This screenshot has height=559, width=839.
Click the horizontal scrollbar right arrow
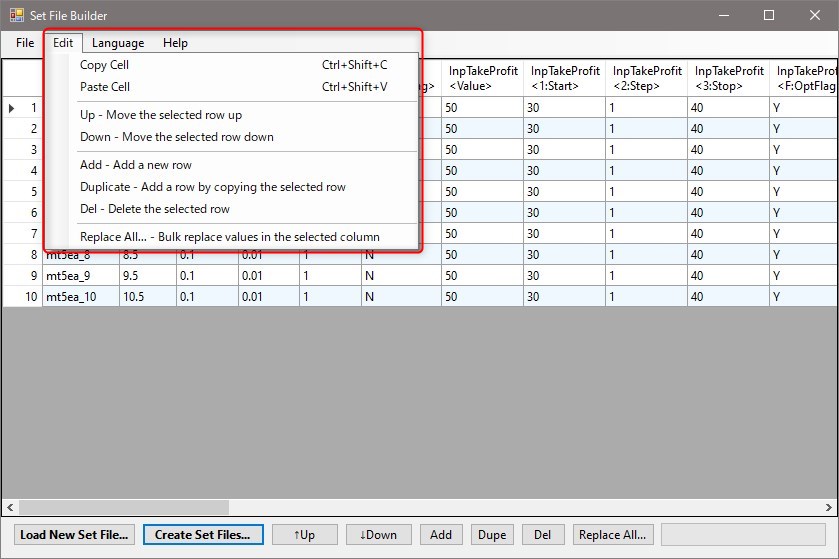point(828,507)
